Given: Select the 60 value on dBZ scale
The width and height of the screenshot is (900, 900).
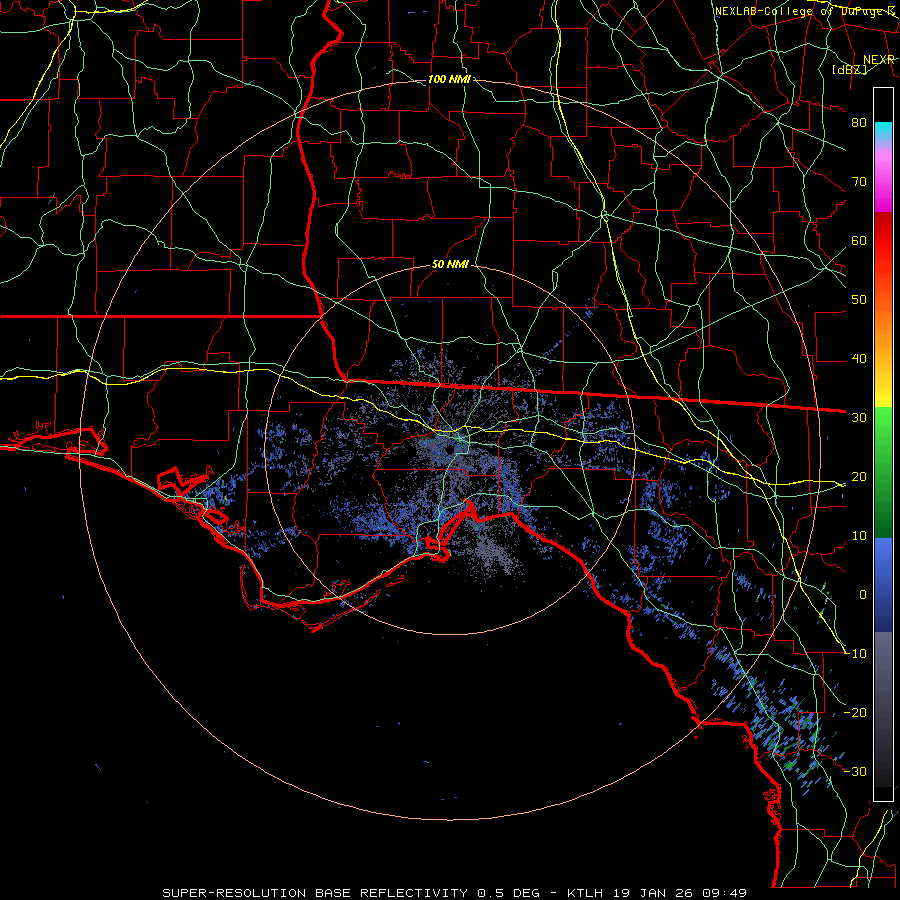Looking at the screenshot, I should point(859,241).
